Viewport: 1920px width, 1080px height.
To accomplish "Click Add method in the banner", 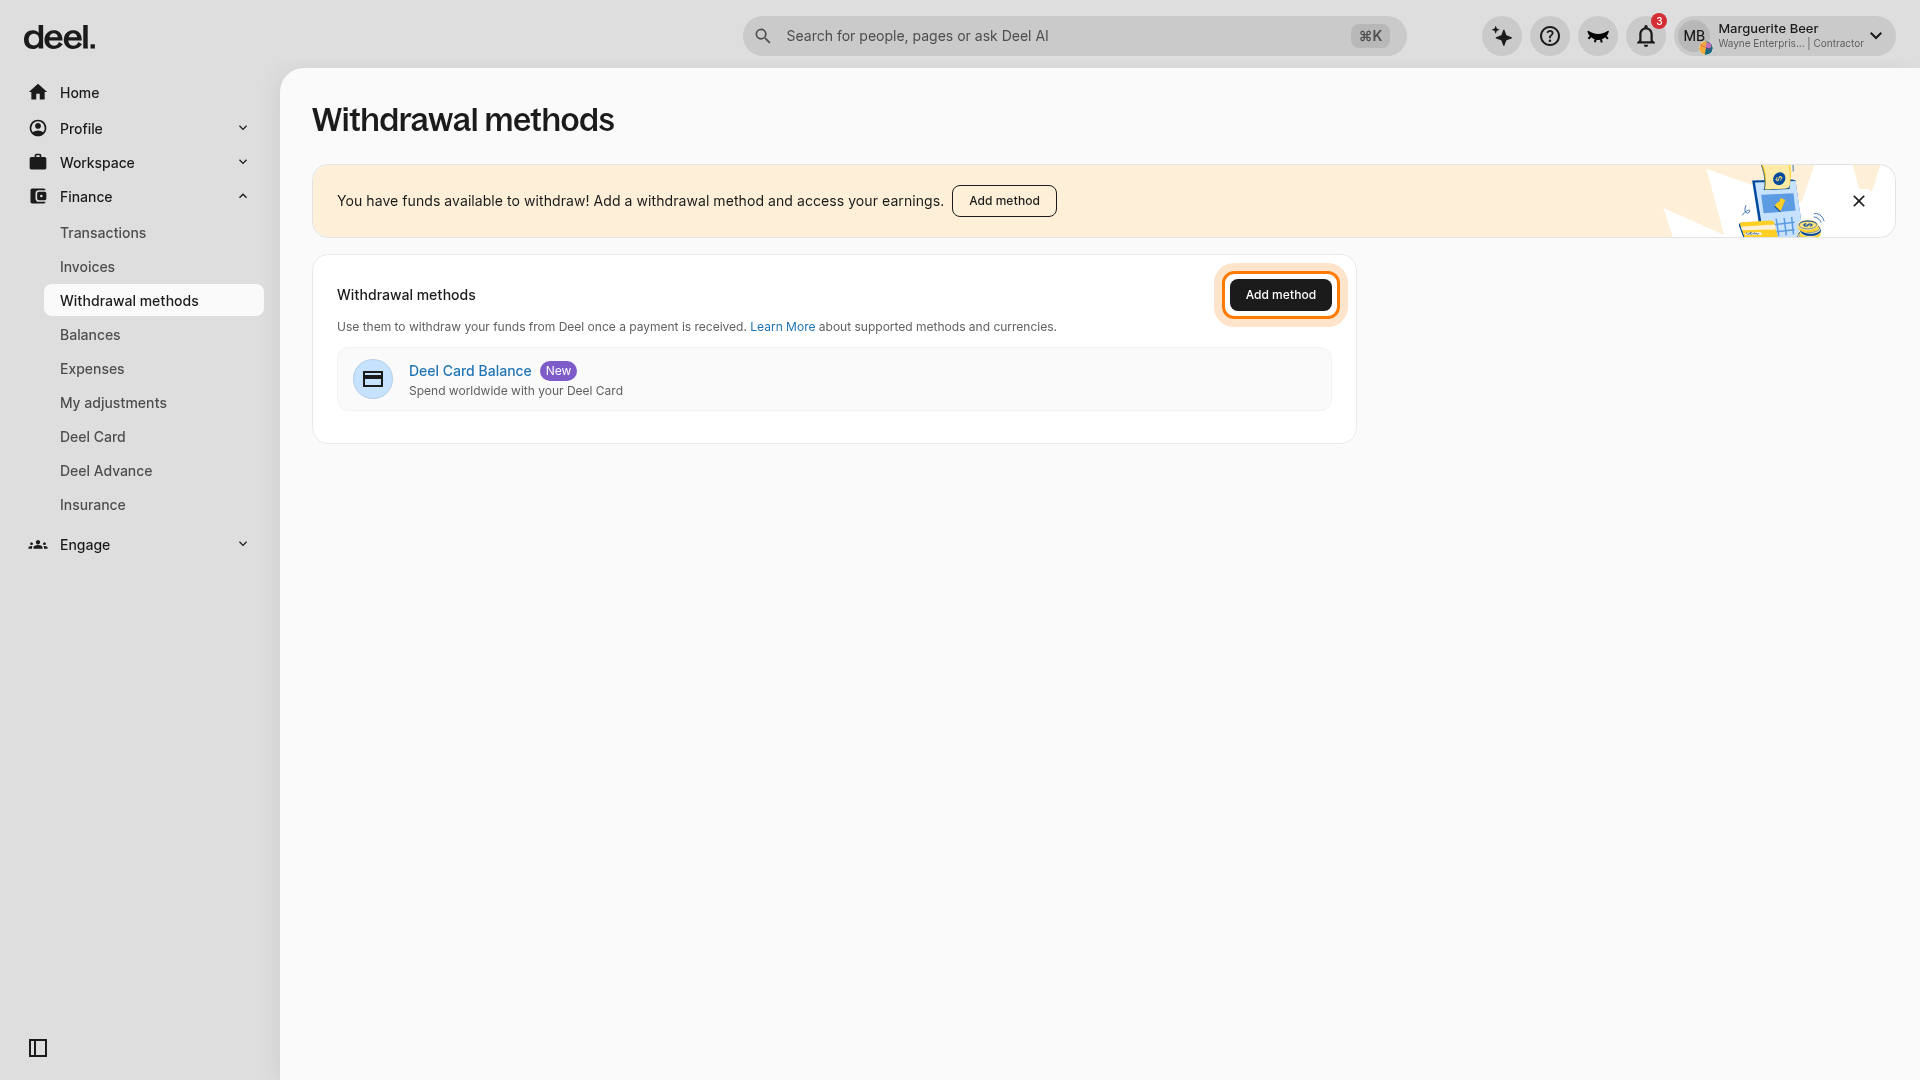I will (x=1004, y=201).
